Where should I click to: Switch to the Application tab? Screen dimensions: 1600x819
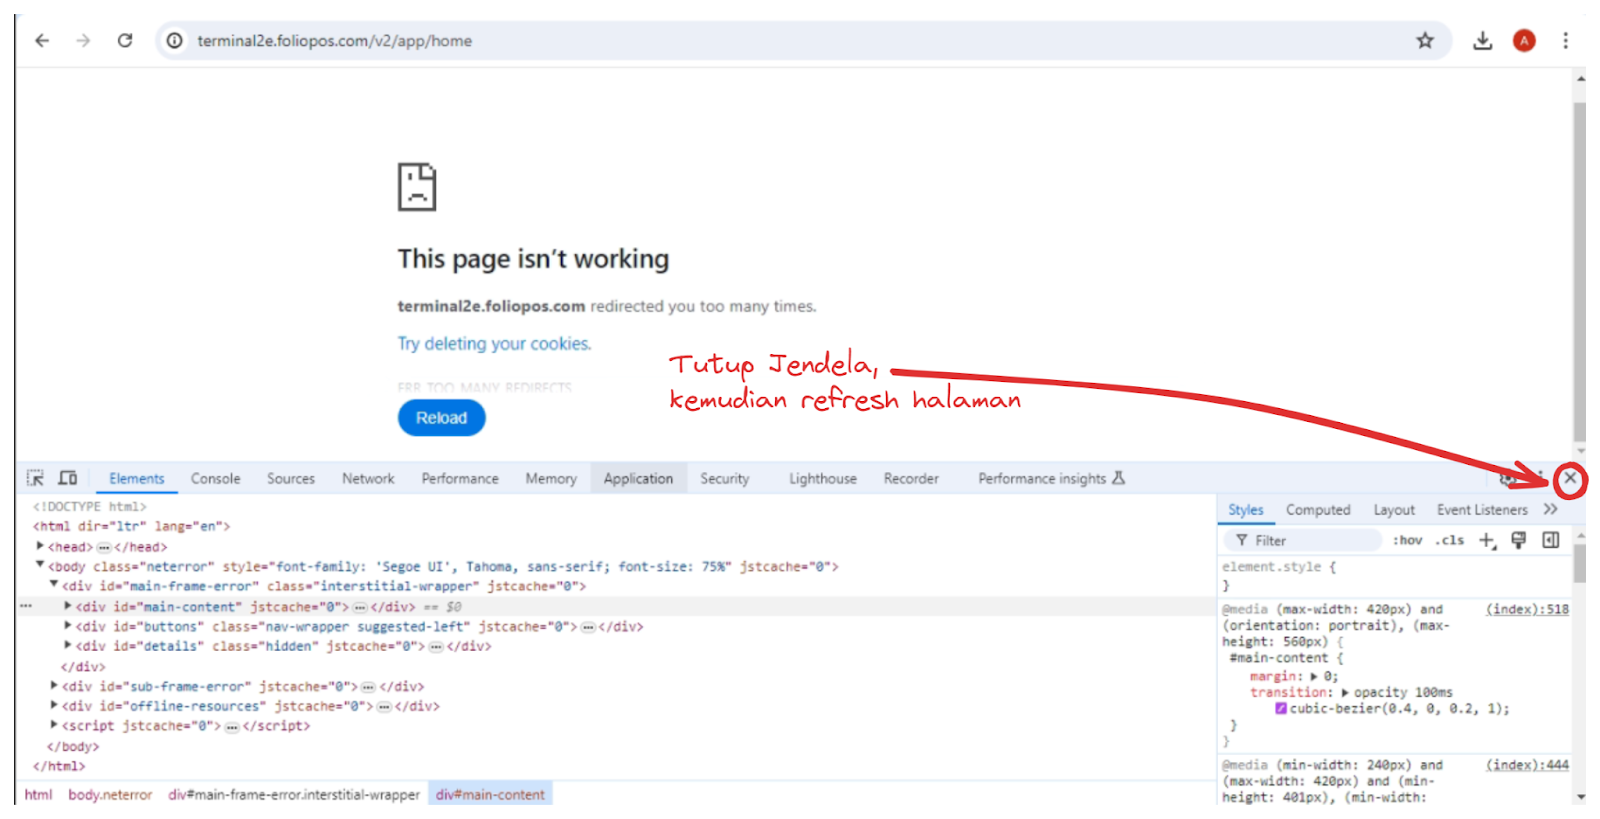click(x=638, y=479)
